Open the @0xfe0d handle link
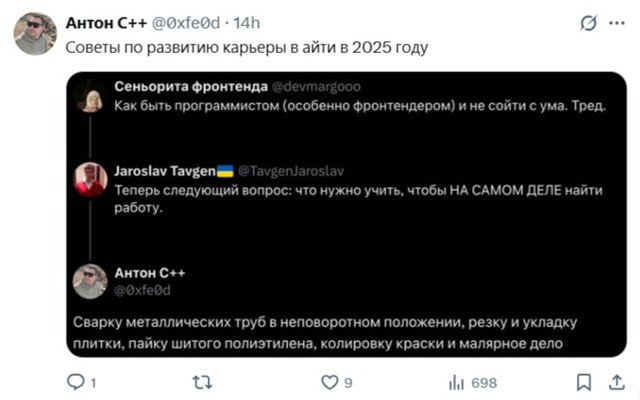Image resolution: width=640 pixels, height=400 pixels. click(x=186, y=23)
